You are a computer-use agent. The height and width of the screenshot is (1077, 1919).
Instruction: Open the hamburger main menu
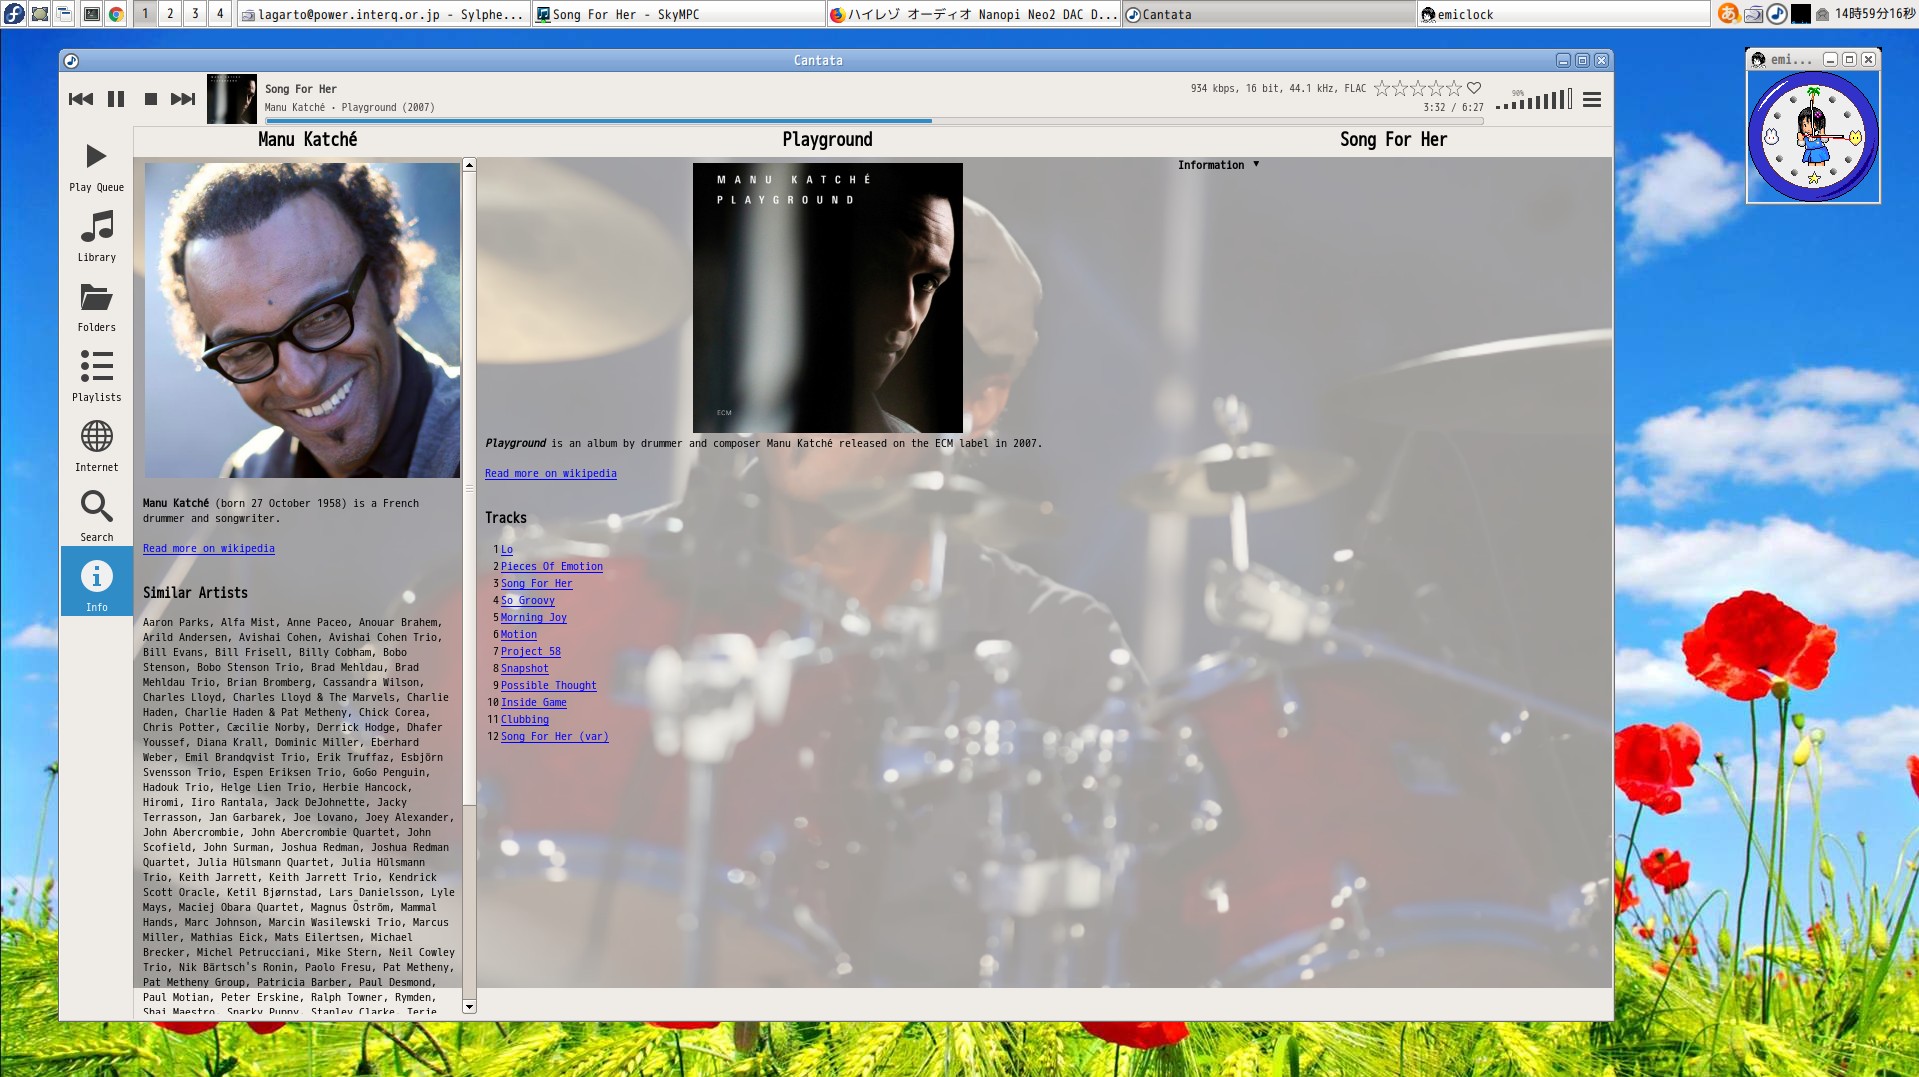(x=1592, y=100)
